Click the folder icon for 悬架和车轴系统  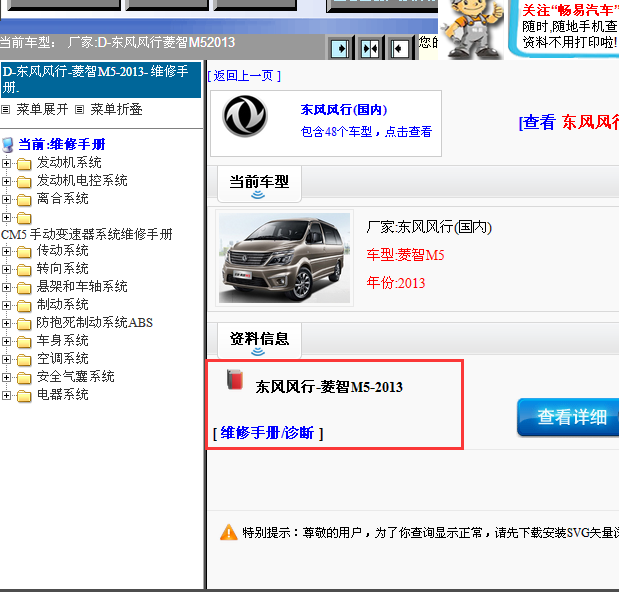tap(24, 288)
